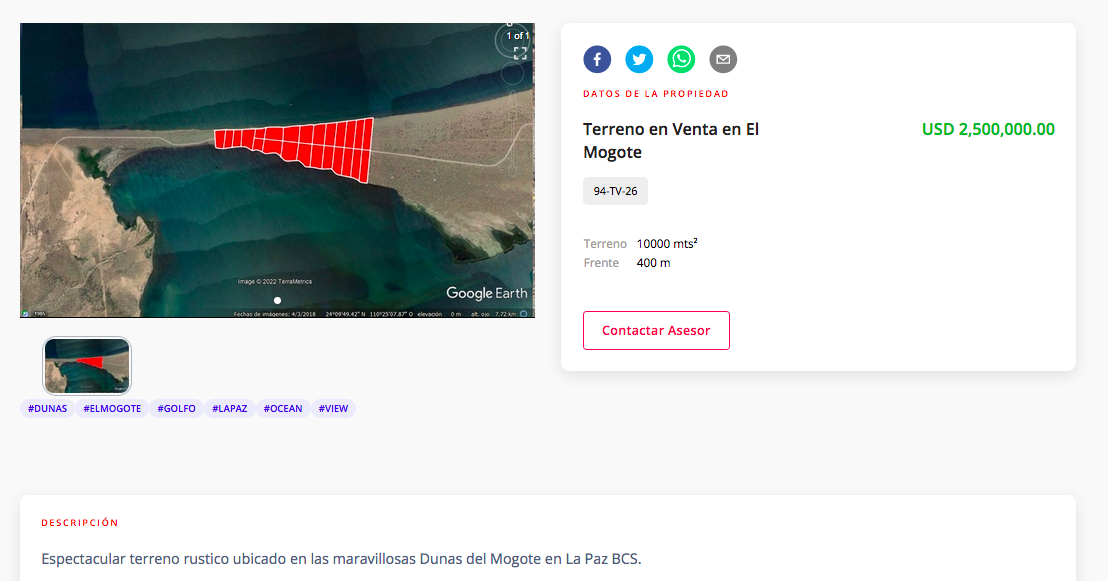This screenshot has width=1108, height=581.
Task: Click the 94-TV-26 property code badge
Action: [x=615, y=191]
